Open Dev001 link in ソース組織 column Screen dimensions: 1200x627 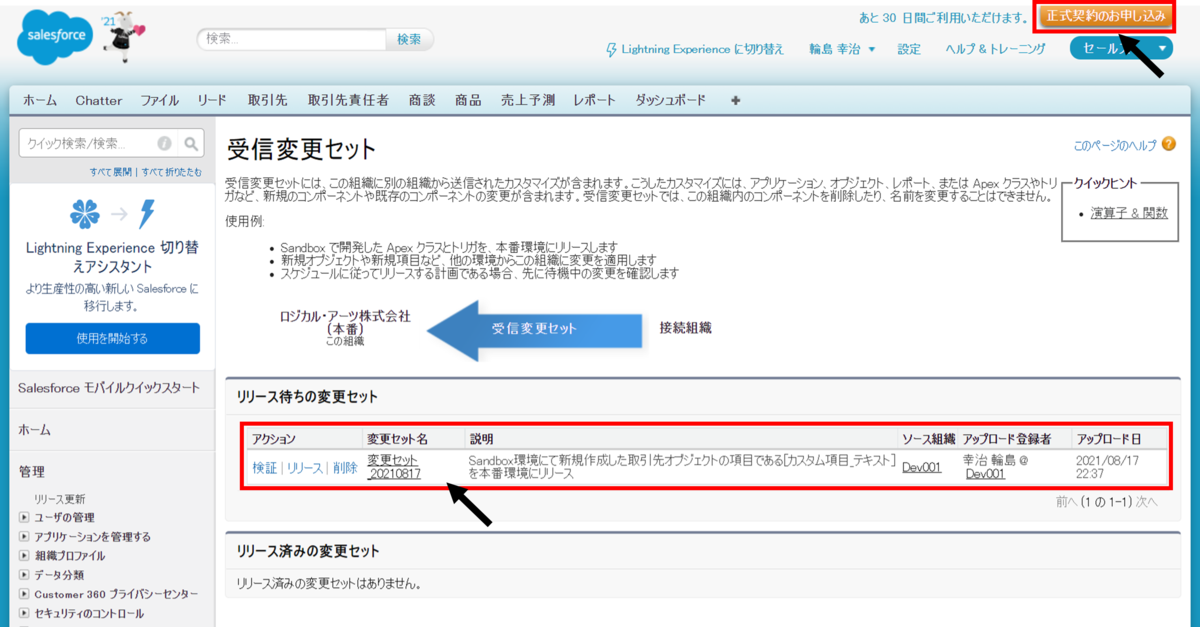pos(922,467)
